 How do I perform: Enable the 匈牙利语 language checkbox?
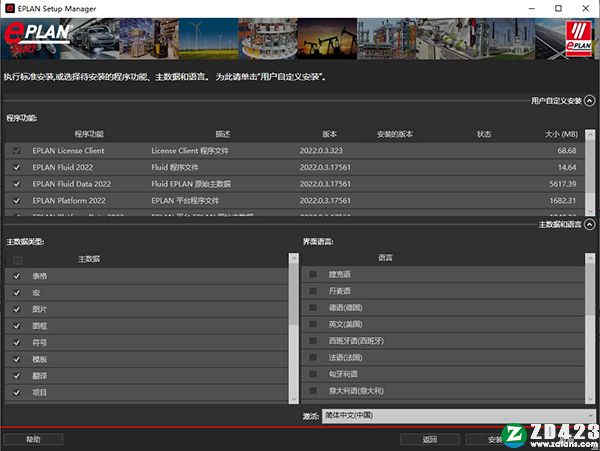click(x=313, y=374)
